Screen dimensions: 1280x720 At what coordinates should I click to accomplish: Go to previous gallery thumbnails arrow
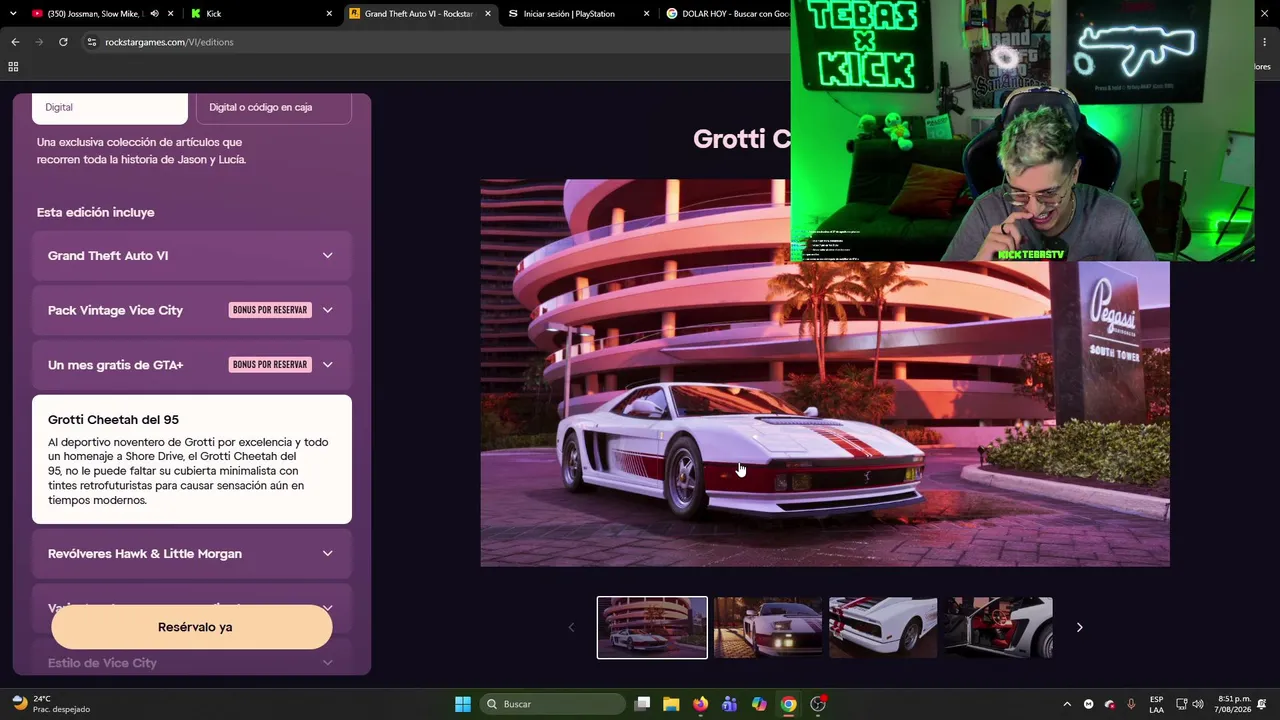tap(571, 628)
